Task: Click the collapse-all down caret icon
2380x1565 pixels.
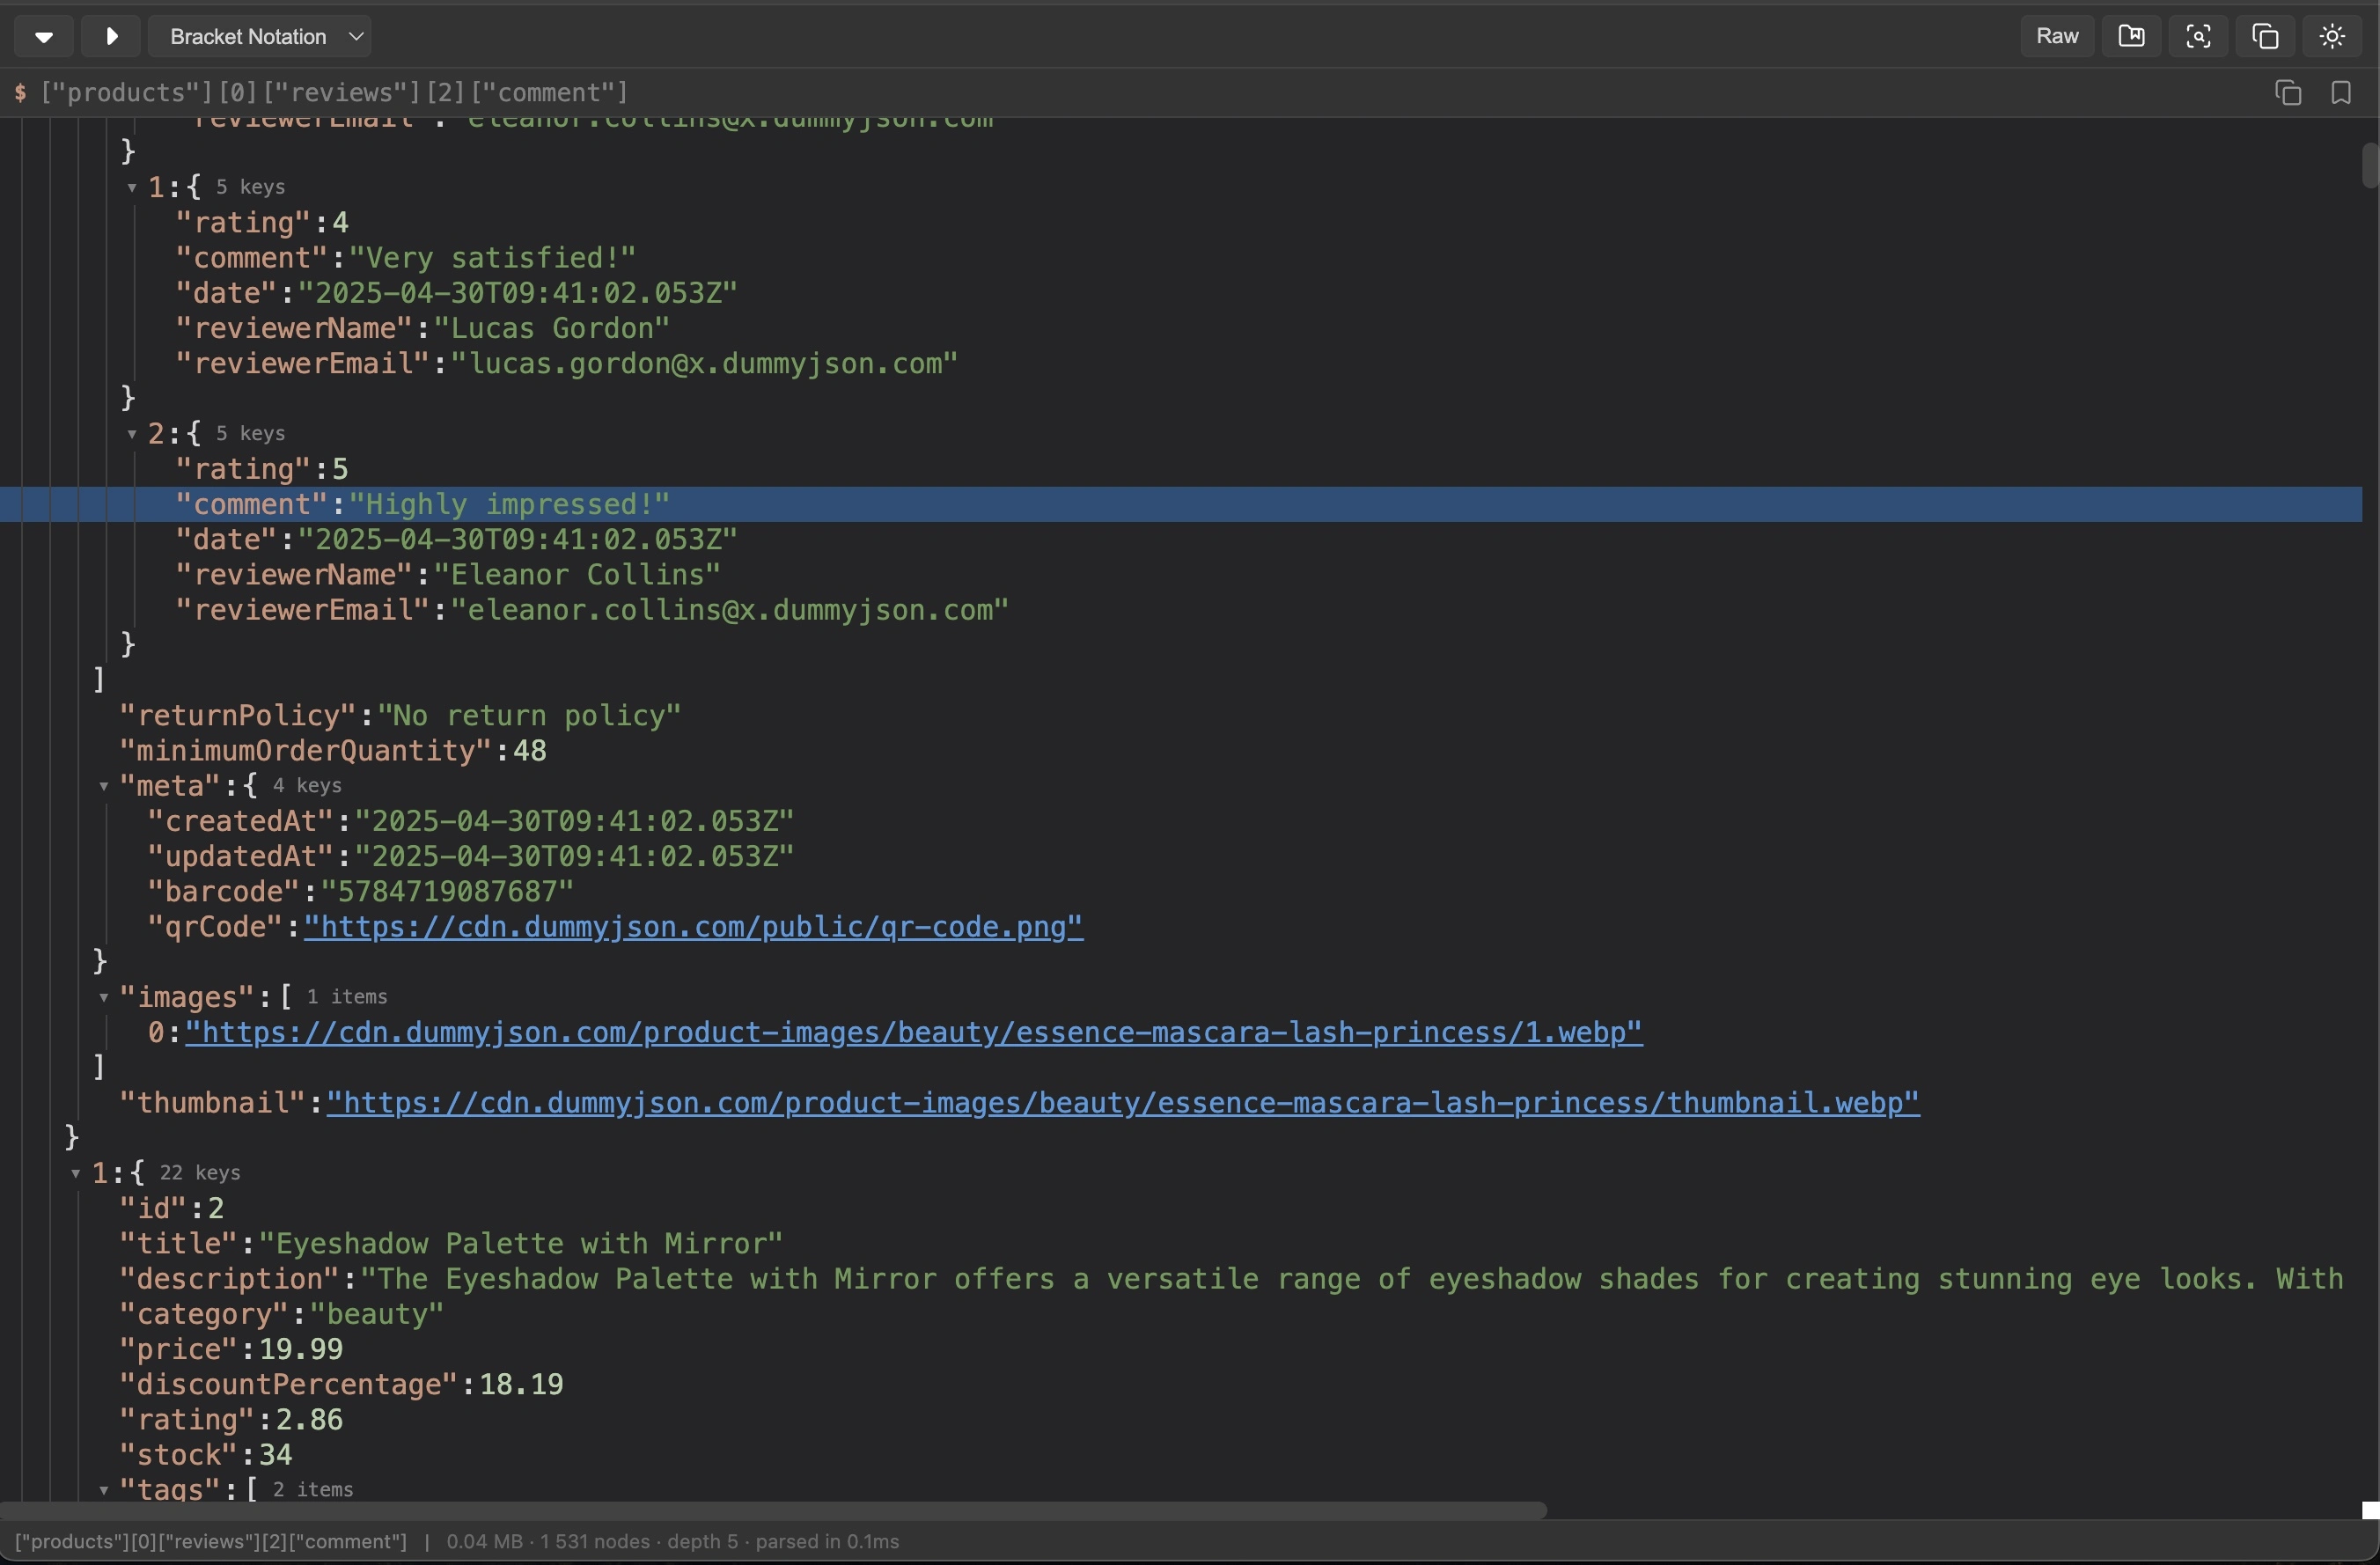Action: (43, 37)
